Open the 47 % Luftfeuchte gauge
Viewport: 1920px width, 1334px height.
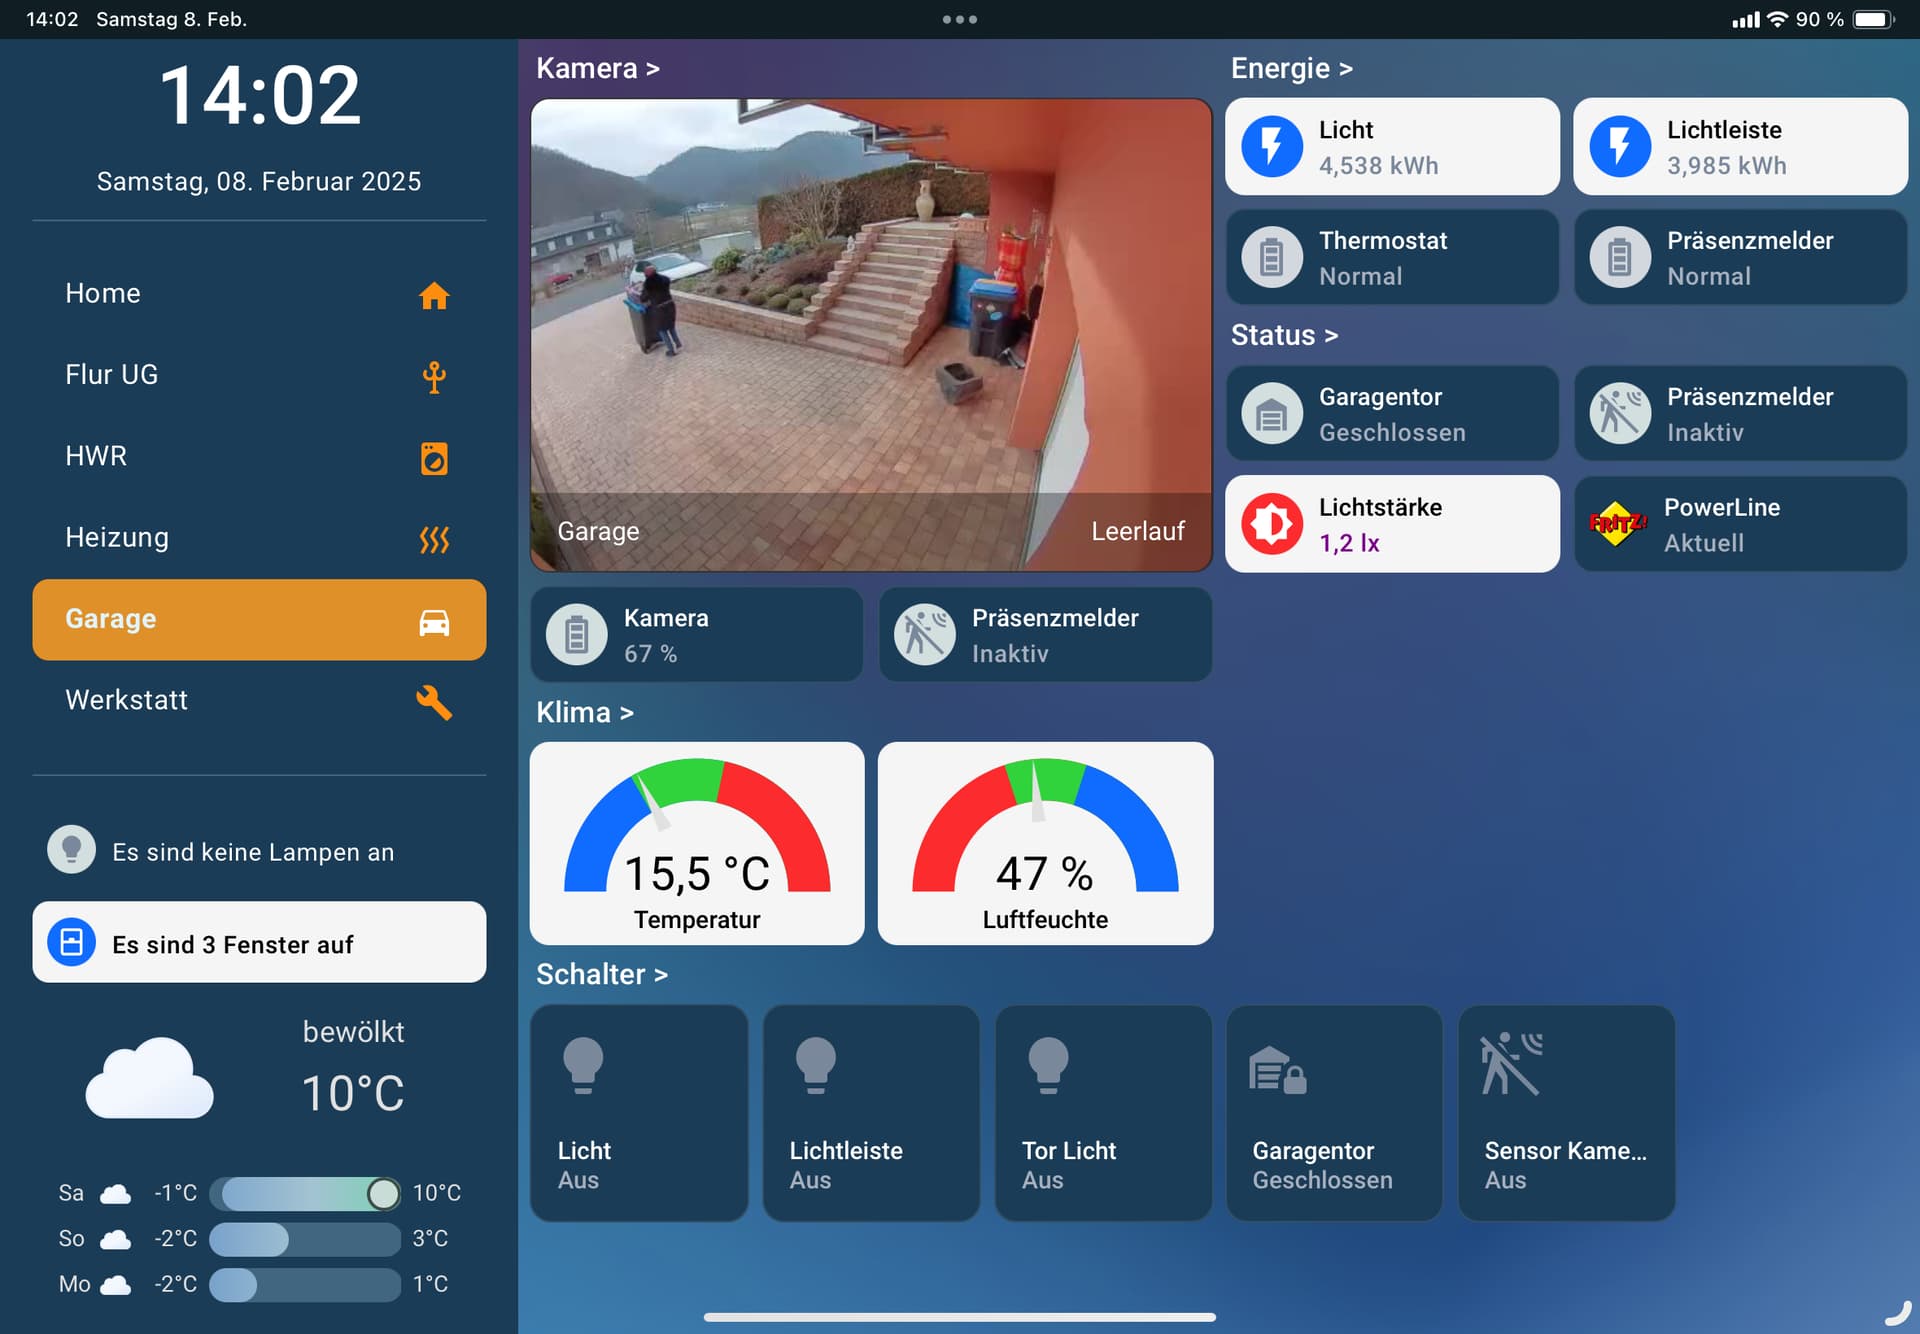[x=1045, y=843]
